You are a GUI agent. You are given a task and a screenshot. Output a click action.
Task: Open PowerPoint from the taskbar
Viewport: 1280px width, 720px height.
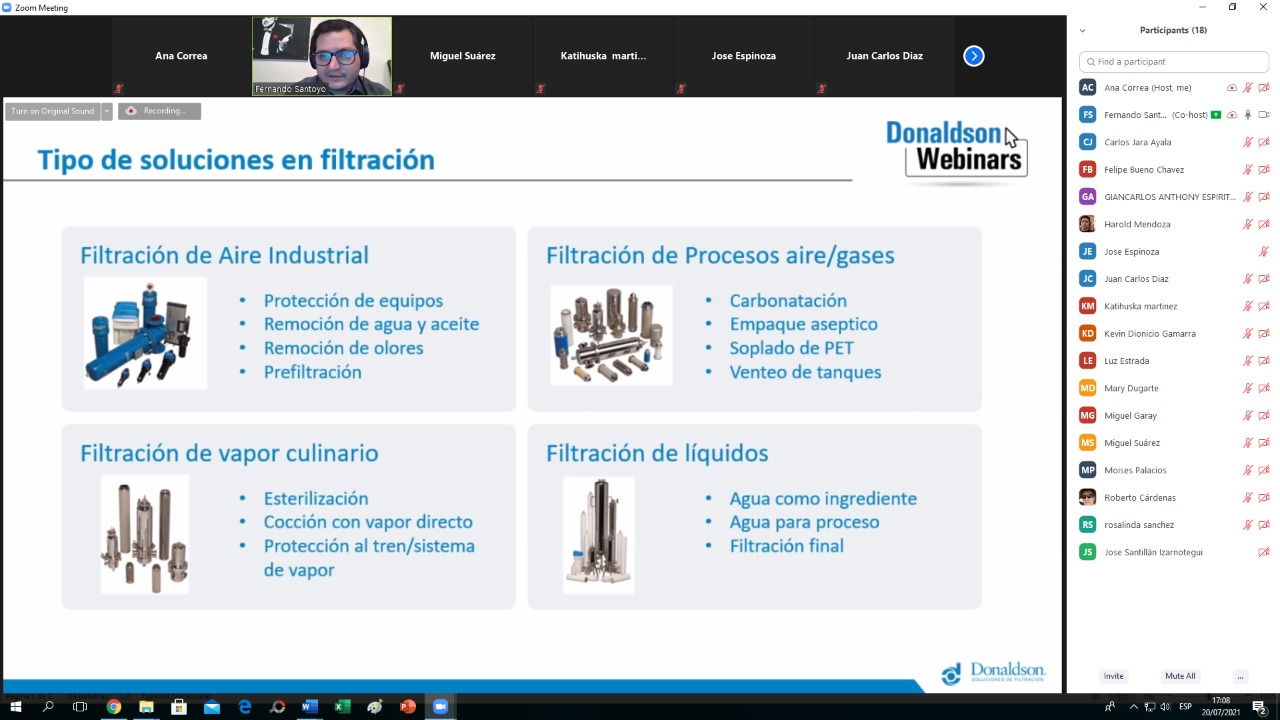[x=408, y=707]
